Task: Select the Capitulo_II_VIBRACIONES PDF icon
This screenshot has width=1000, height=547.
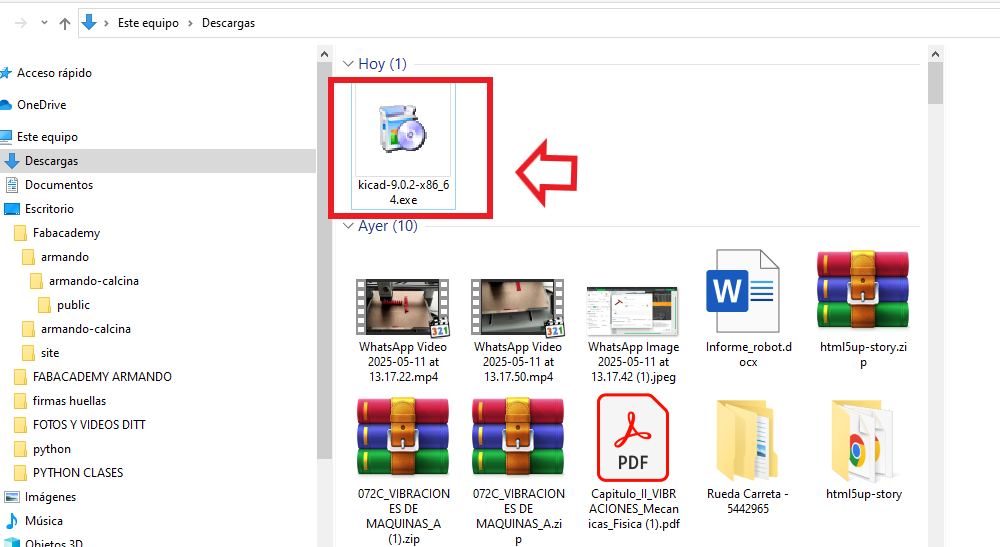Action: [x=633, y=437]
